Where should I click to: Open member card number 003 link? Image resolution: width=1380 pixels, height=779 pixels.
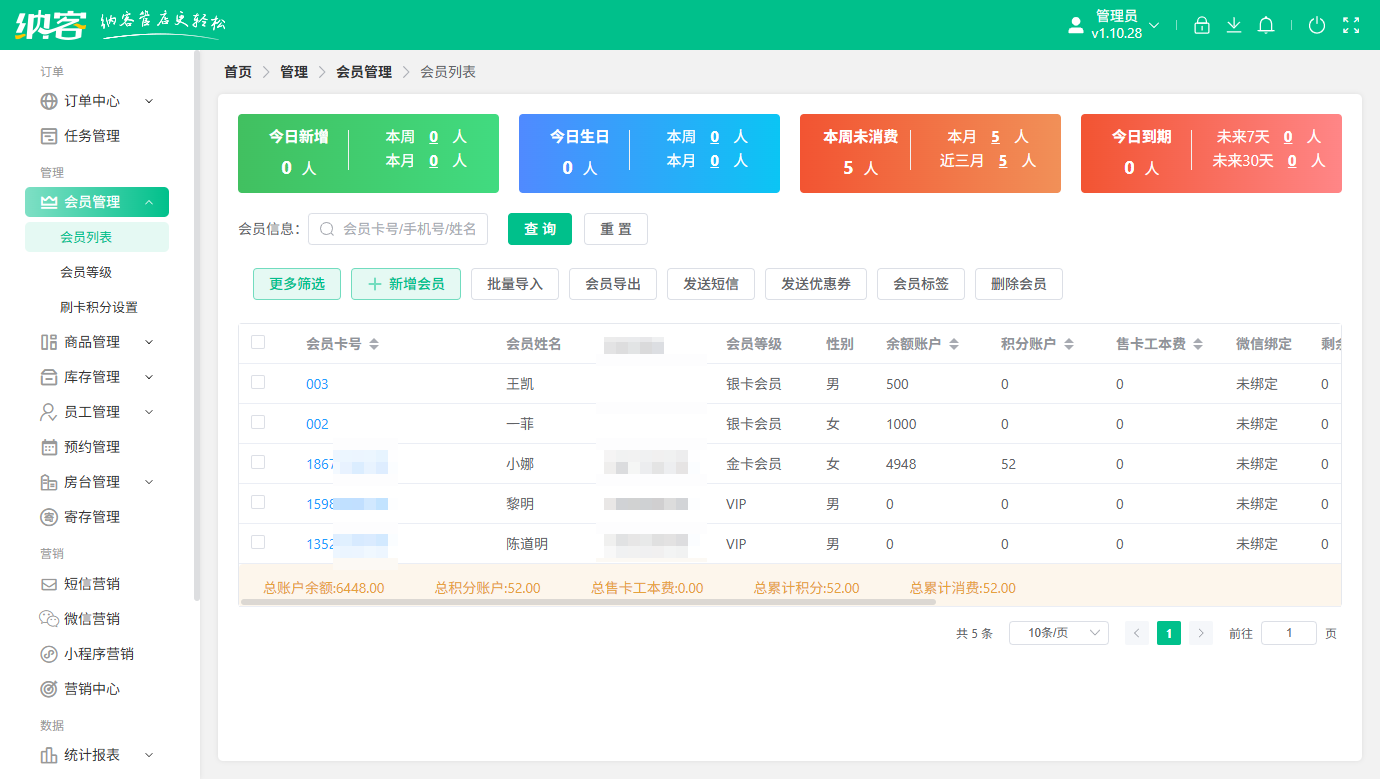click(317, 384)
